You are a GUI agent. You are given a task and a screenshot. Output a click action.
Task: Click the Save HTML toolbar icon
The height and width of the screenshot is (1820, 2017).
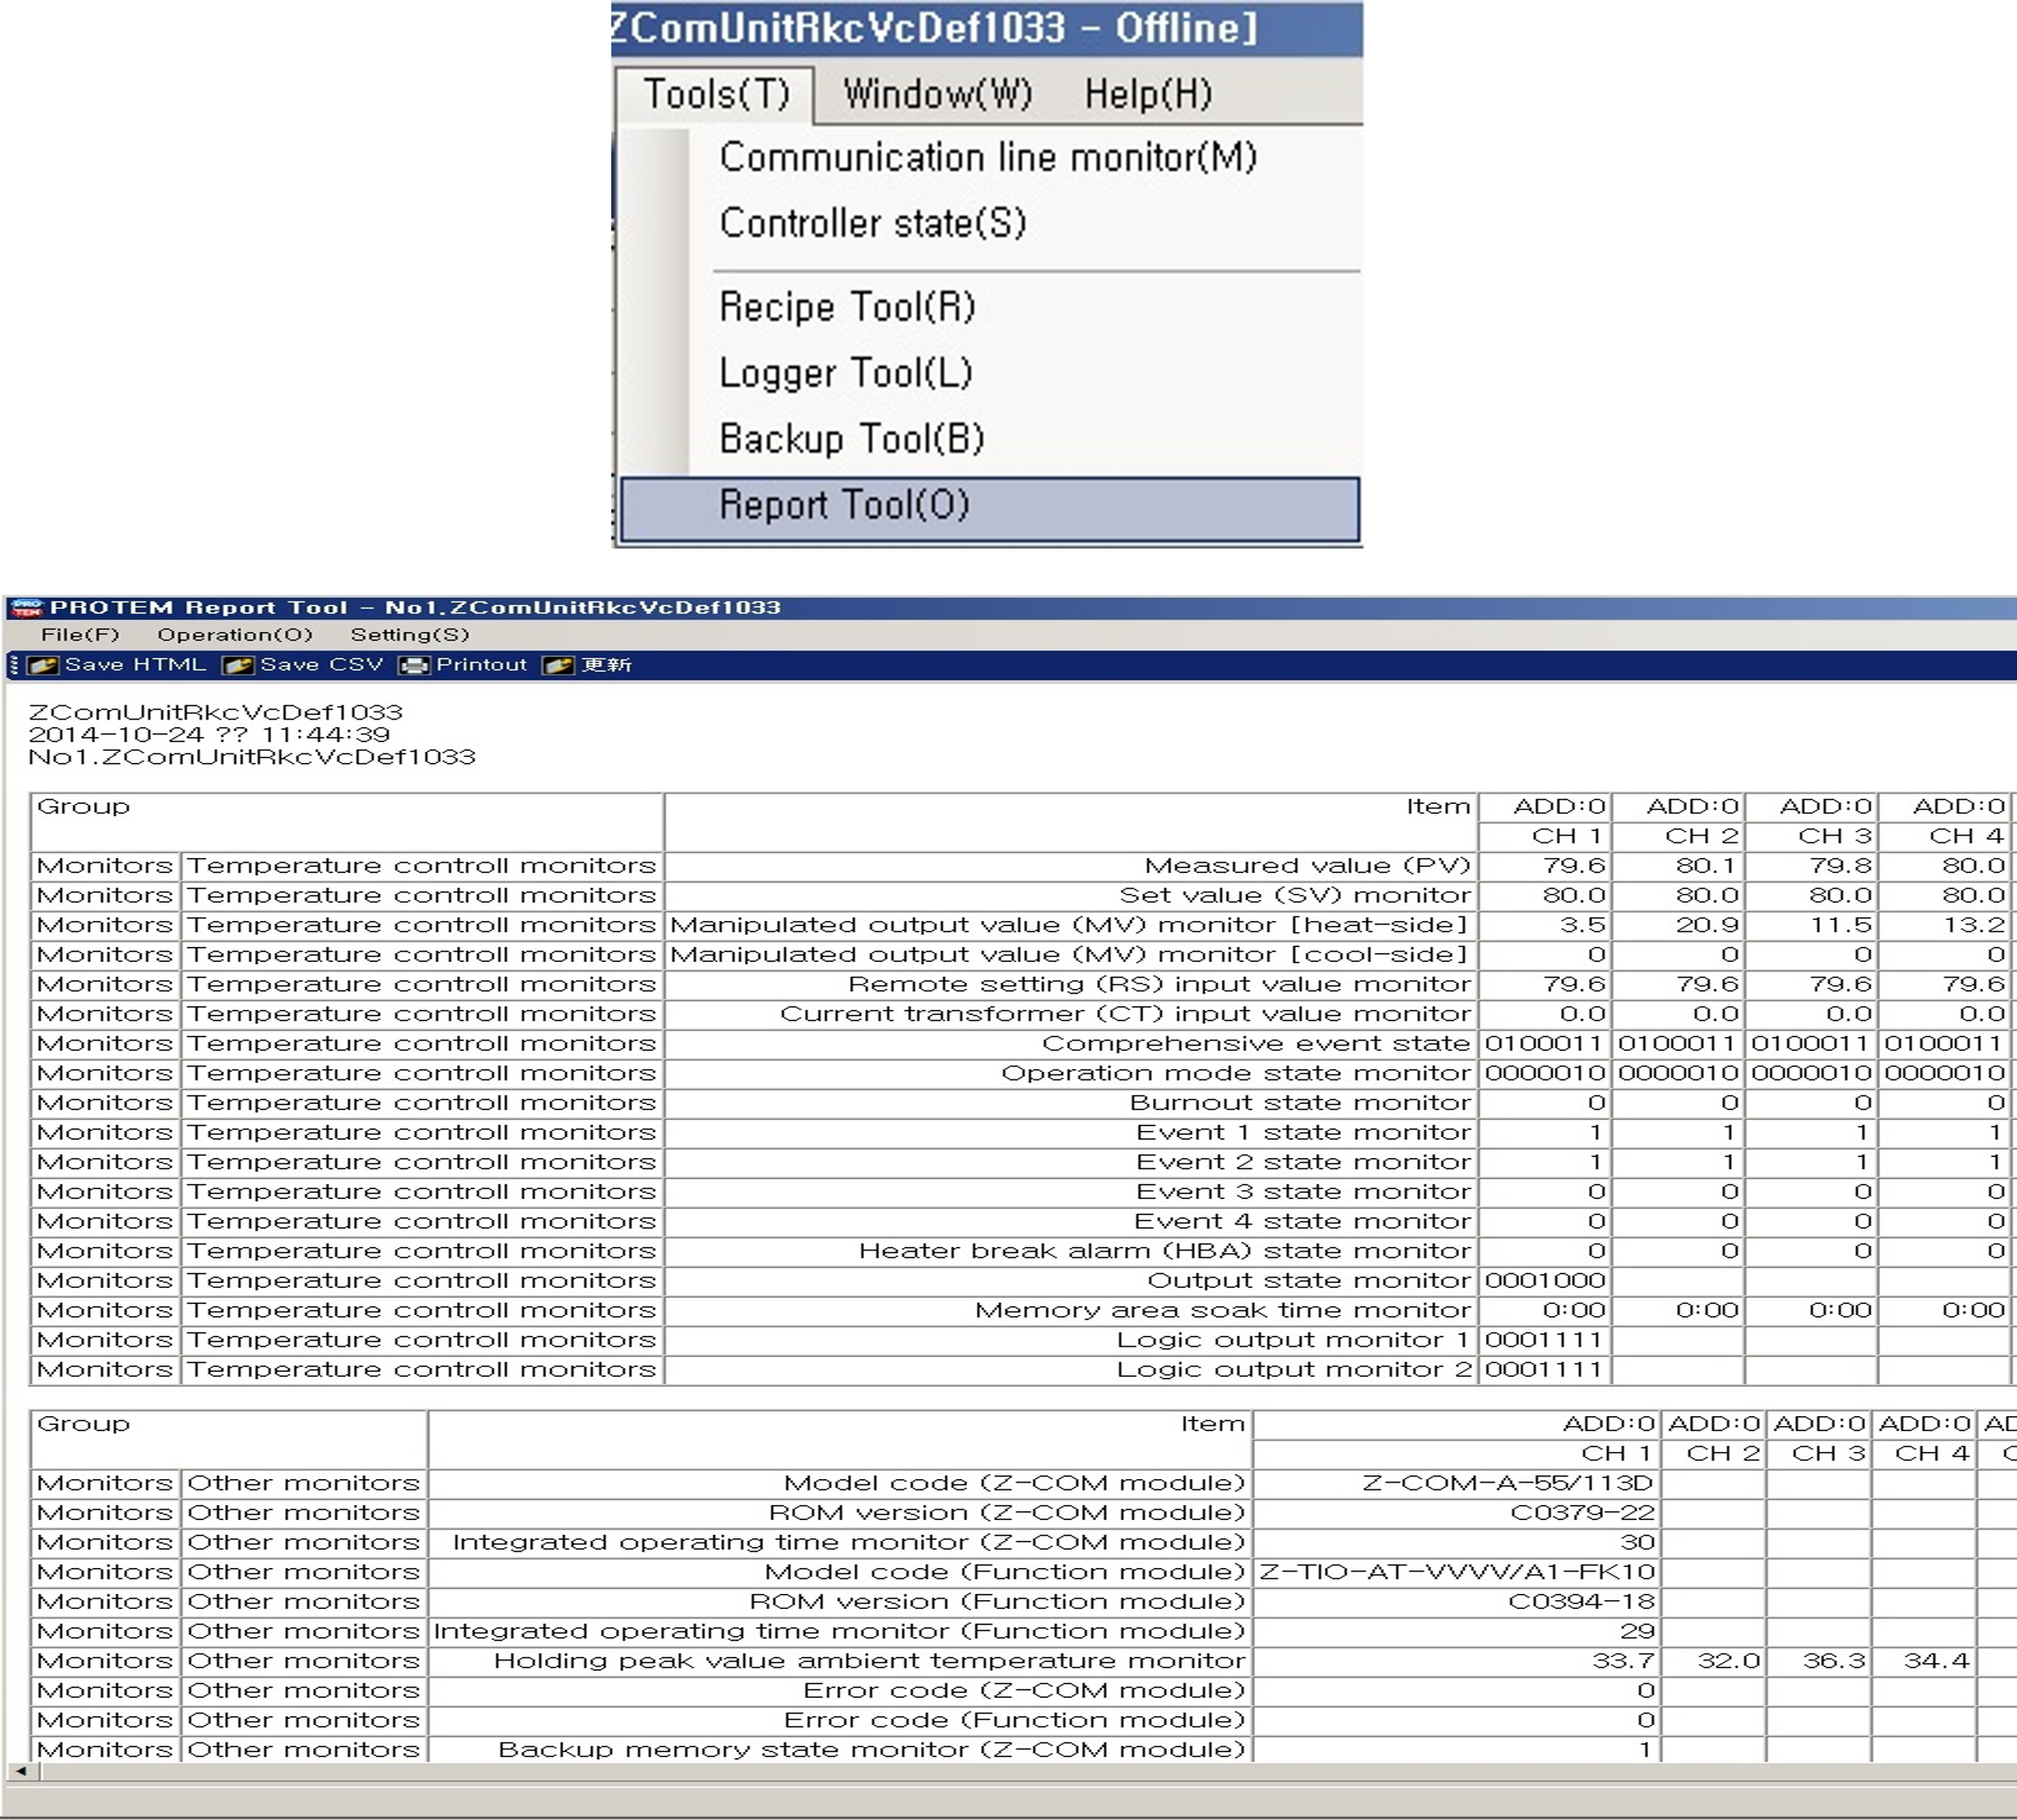click(43, 665)
